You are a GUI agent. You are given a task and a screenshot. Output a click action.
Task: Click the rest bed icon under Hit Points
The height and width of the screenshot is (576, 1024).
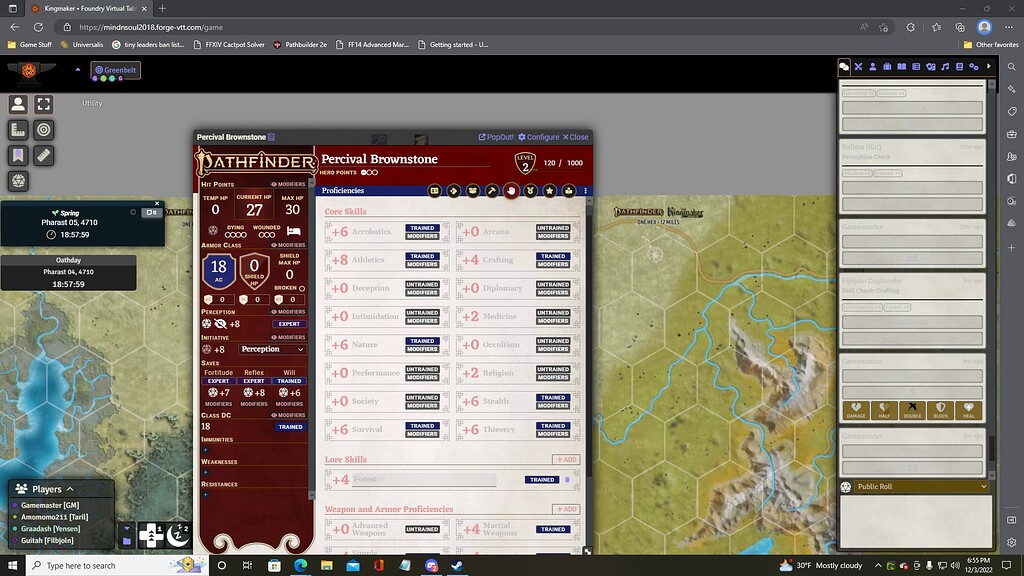(294, 231)
